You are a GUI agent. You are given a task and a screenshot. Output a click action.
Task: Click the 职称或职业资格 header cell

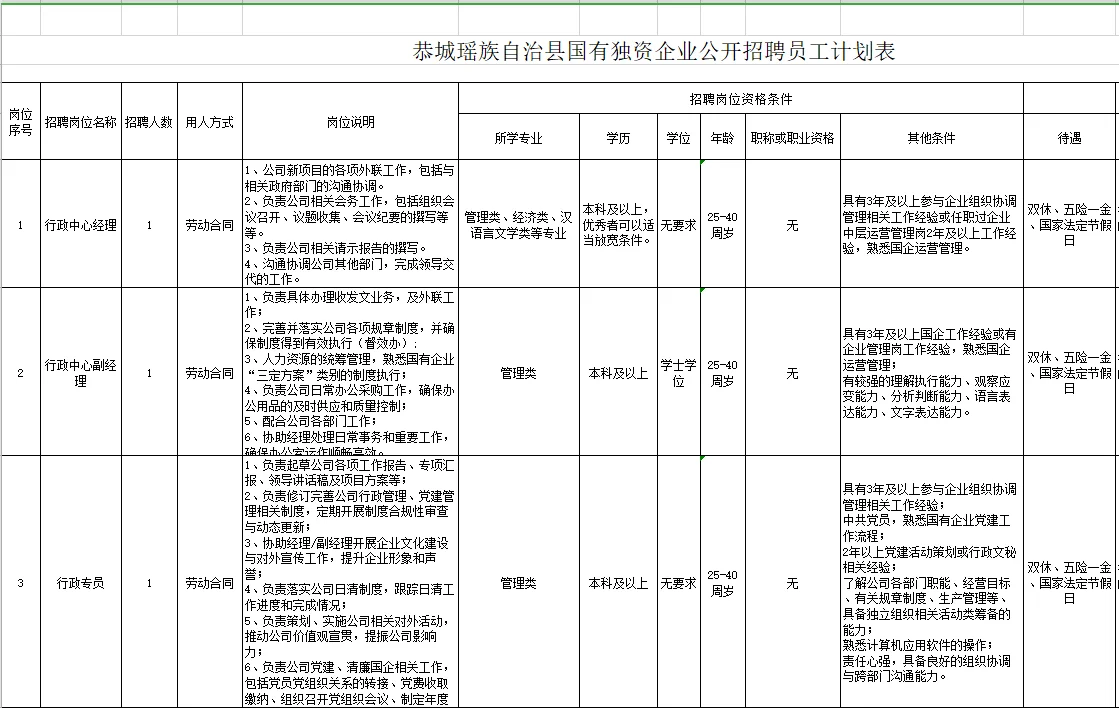[793, 136]
